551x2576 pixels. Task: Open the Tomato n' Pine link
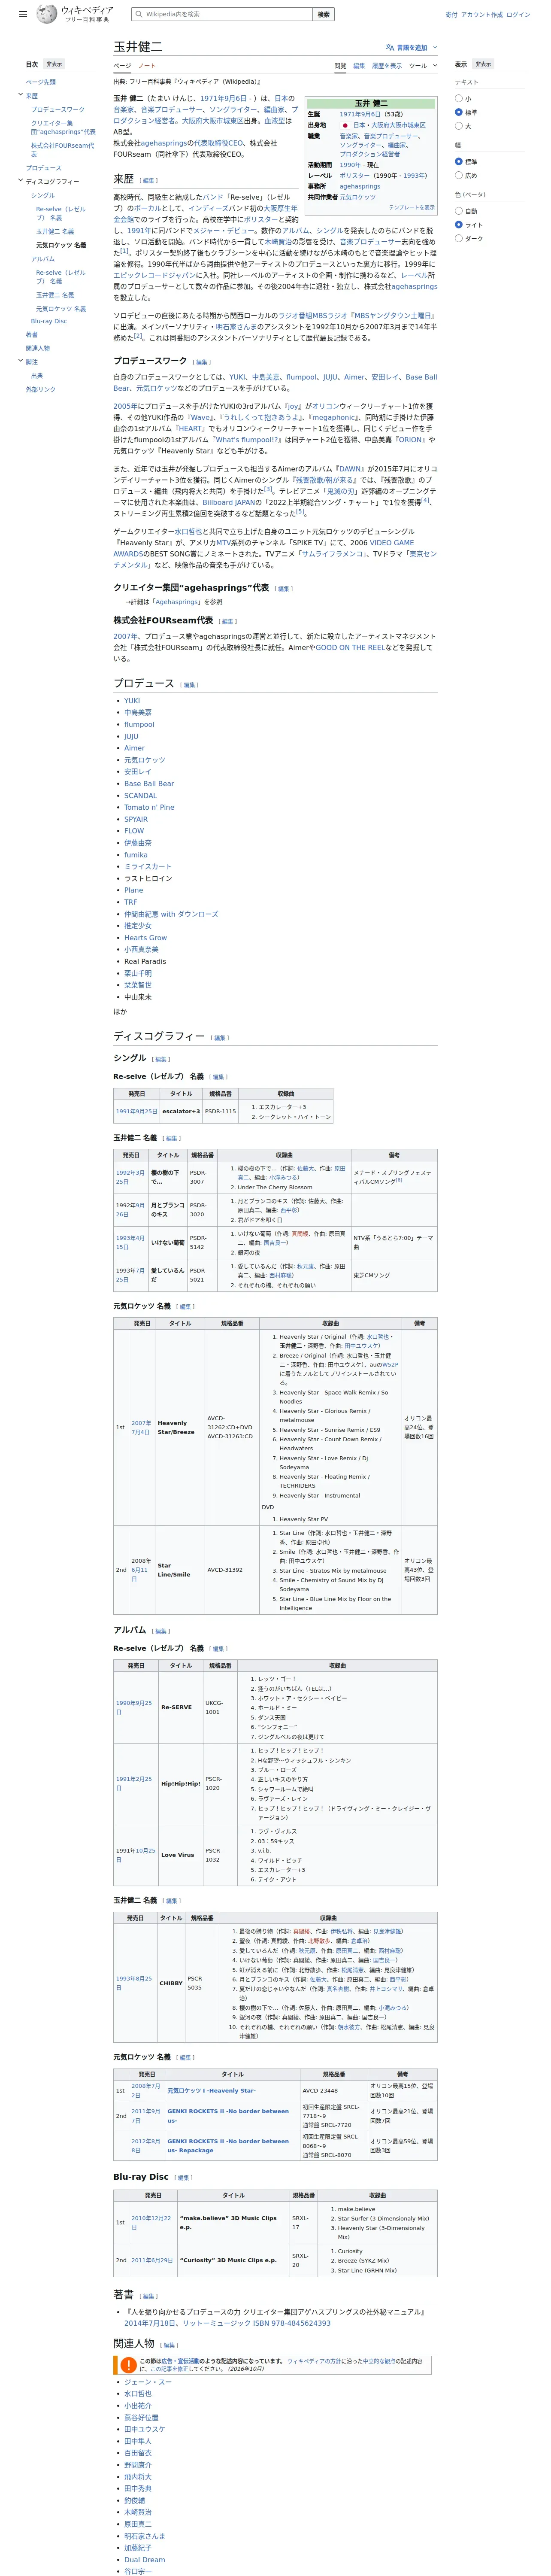149,807
